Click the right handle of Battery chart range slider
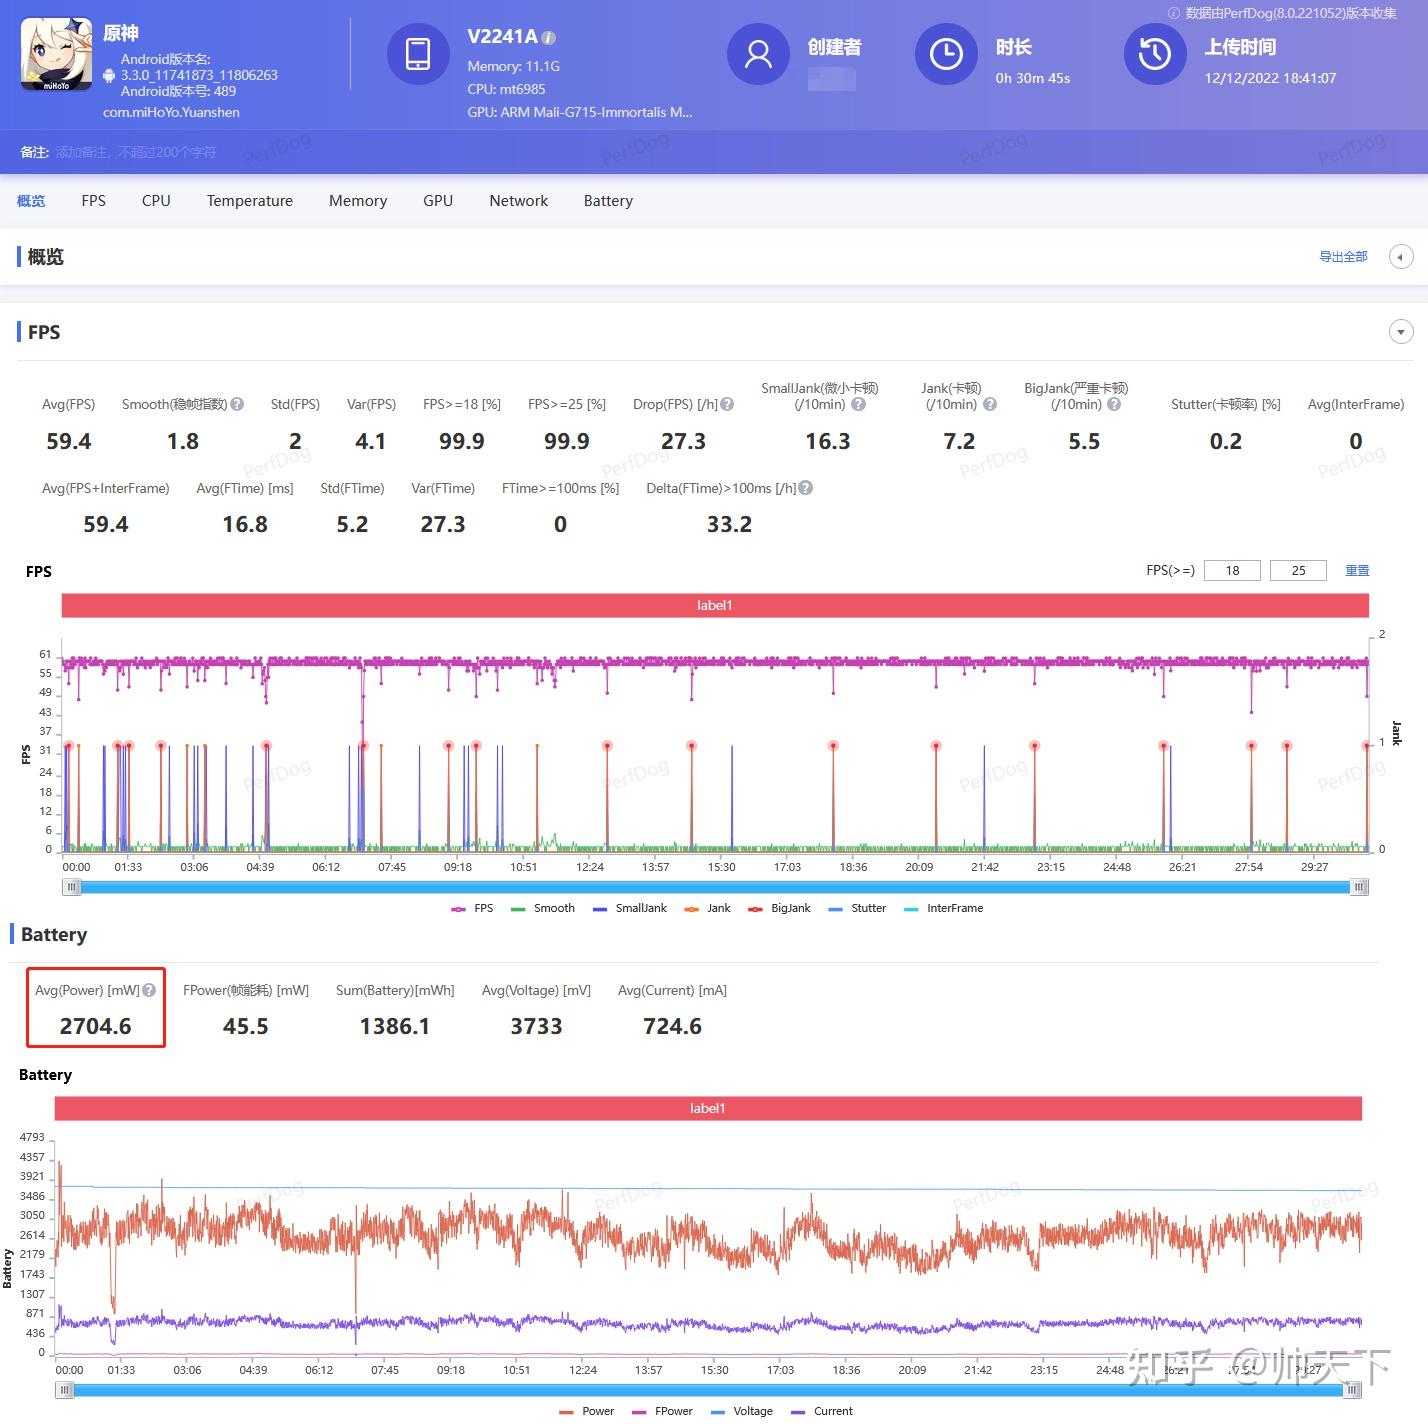The width and height of the screenshot is (1428, 1425). [x=1352, y=1390]
